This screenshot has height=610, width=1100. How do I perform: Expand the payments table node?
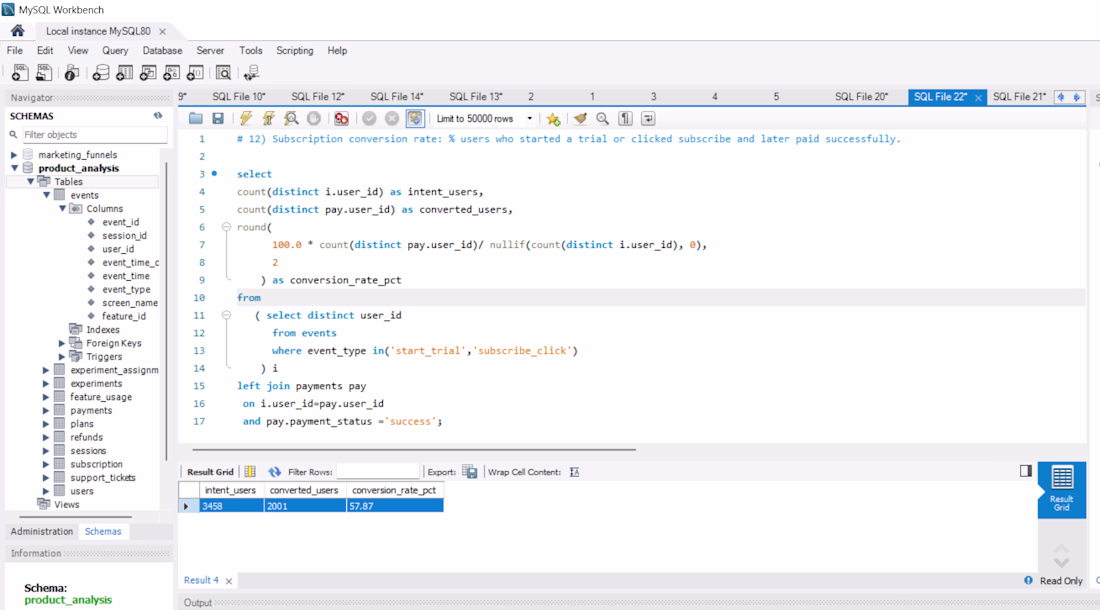coord(46,411)
